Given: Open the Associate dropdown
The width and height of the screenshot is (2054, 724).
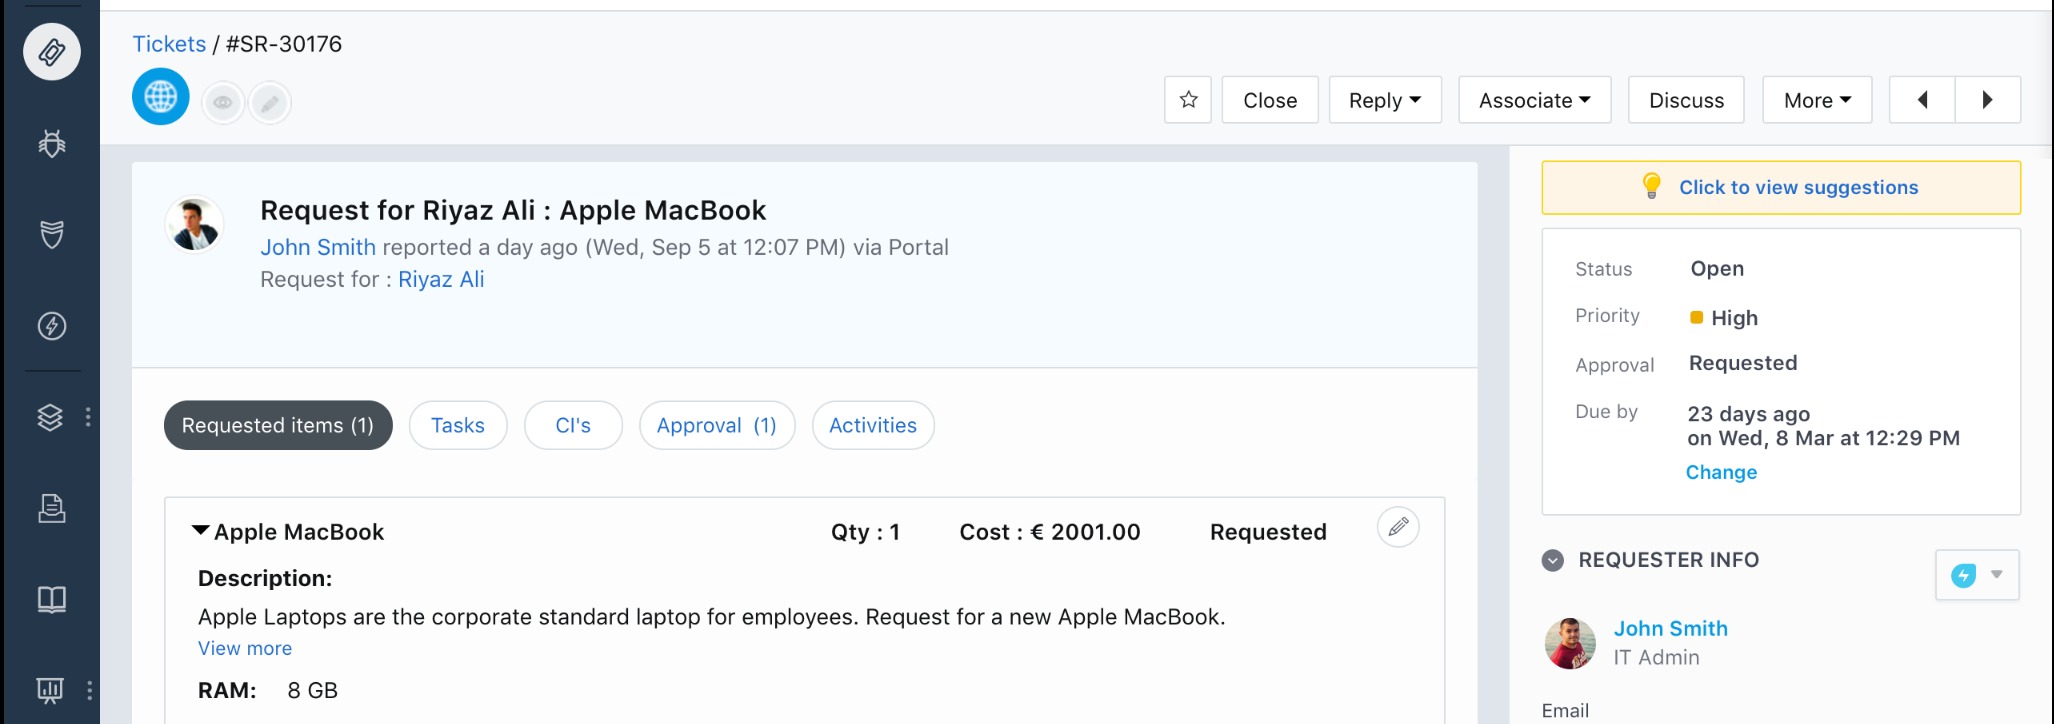Looking at the screenshot, I should [1534, 100].
